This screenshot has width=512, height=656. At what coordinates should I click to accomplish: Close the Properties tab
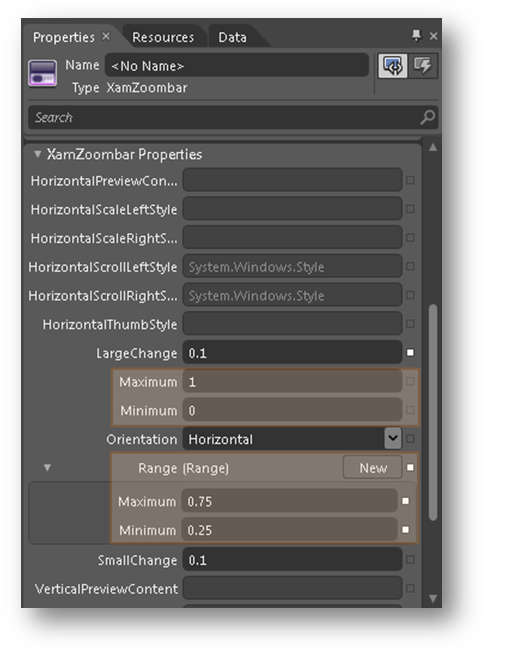point(106,36)
